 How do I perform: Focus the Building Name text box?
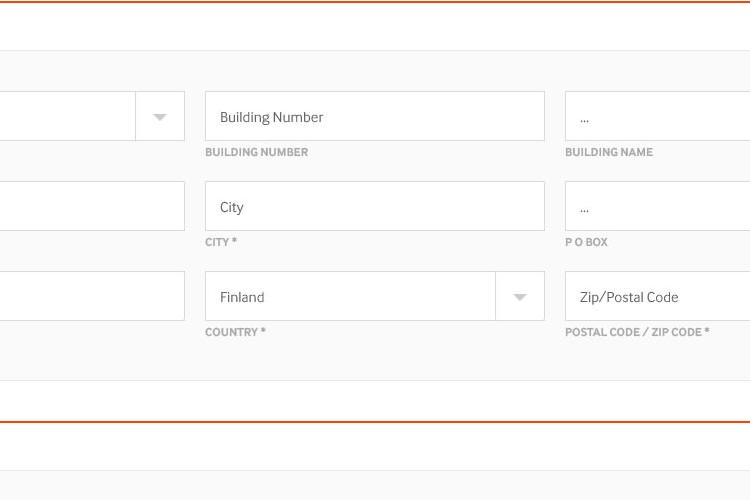click(658, 117)
